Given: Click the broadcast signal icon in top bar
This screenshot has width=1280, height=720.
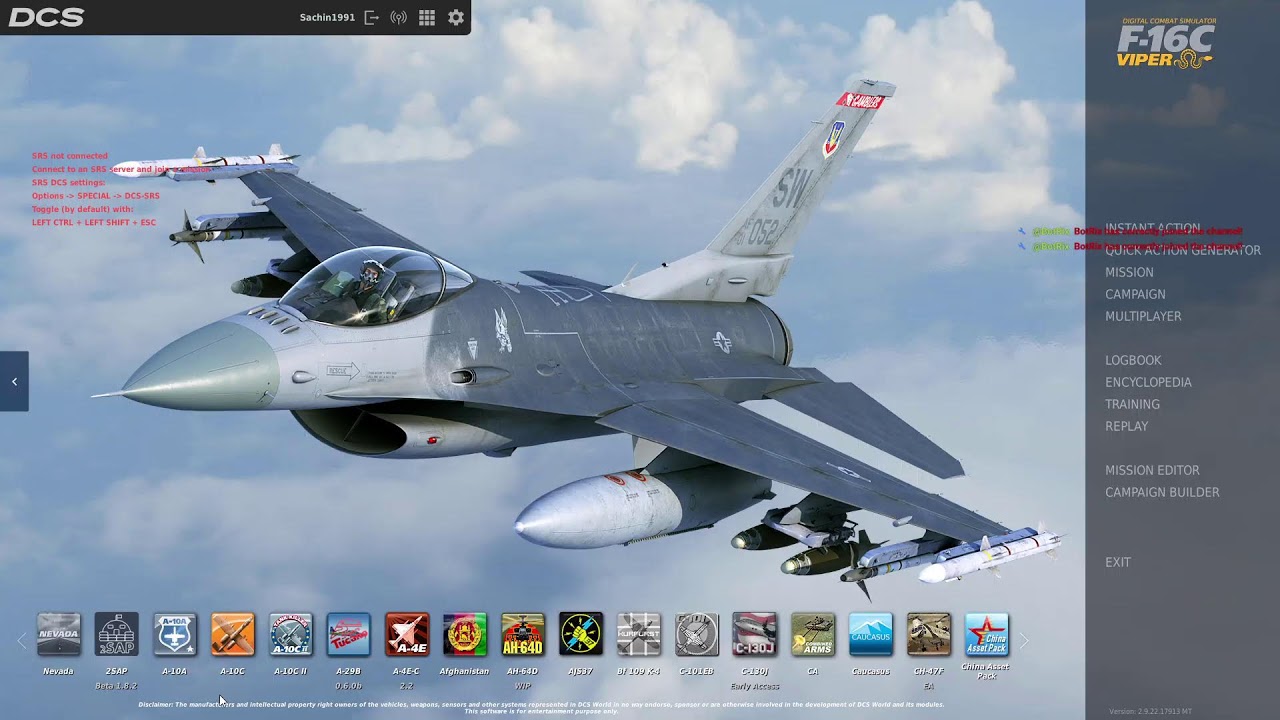Looking at the screenshot, I should 398,17.
